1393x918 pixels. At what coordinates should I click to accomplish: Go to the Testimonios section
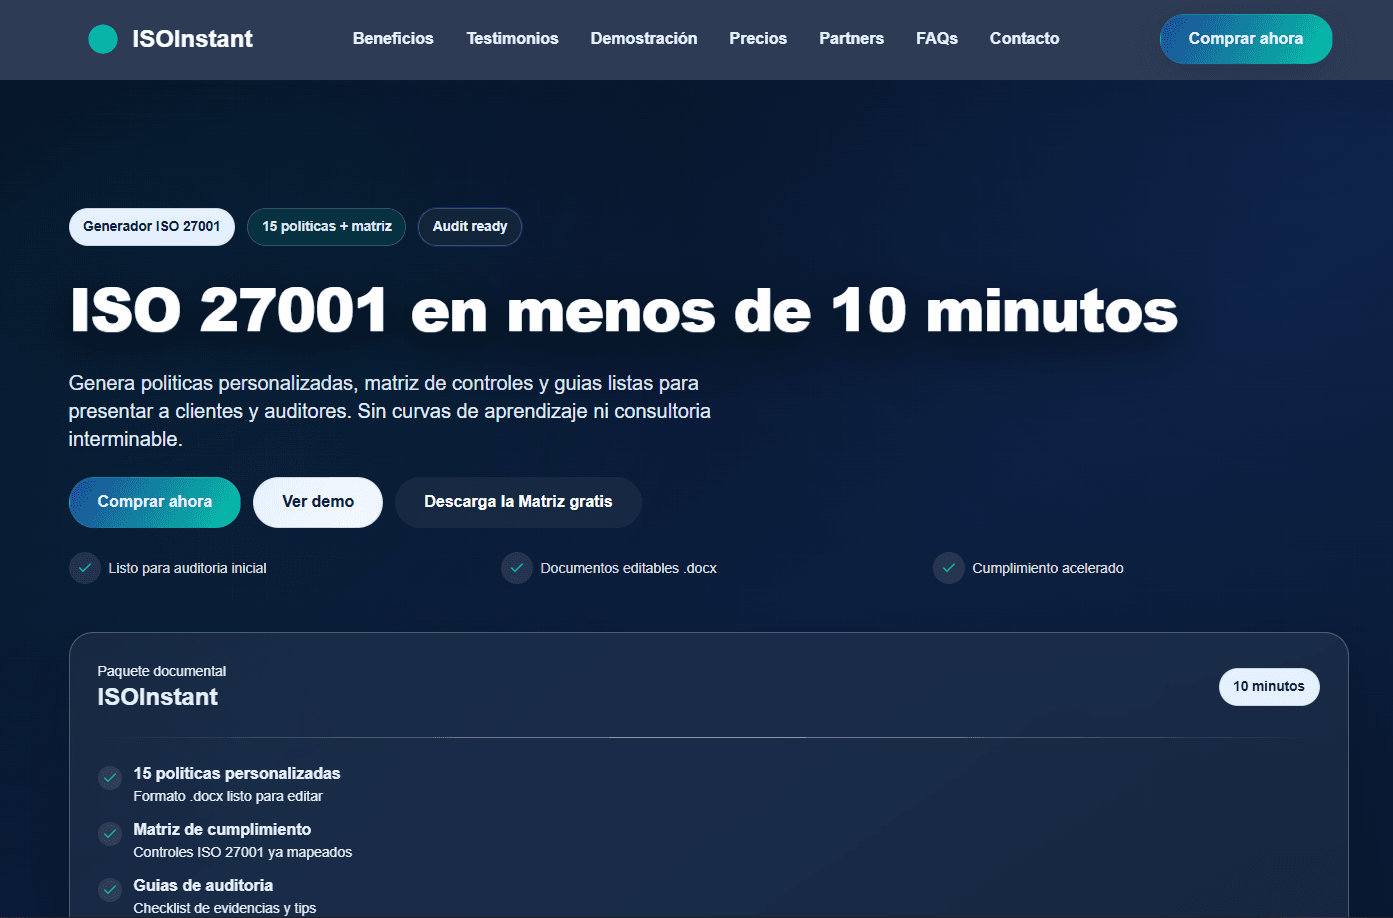click(512, 39)
